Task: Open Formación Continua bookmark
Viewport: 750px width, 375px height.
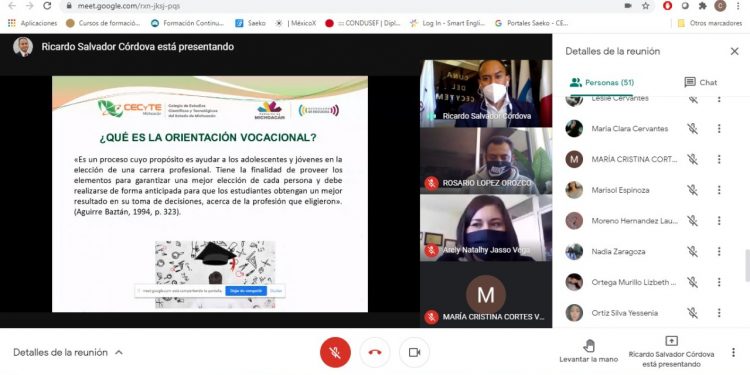Action: point(188,23)
